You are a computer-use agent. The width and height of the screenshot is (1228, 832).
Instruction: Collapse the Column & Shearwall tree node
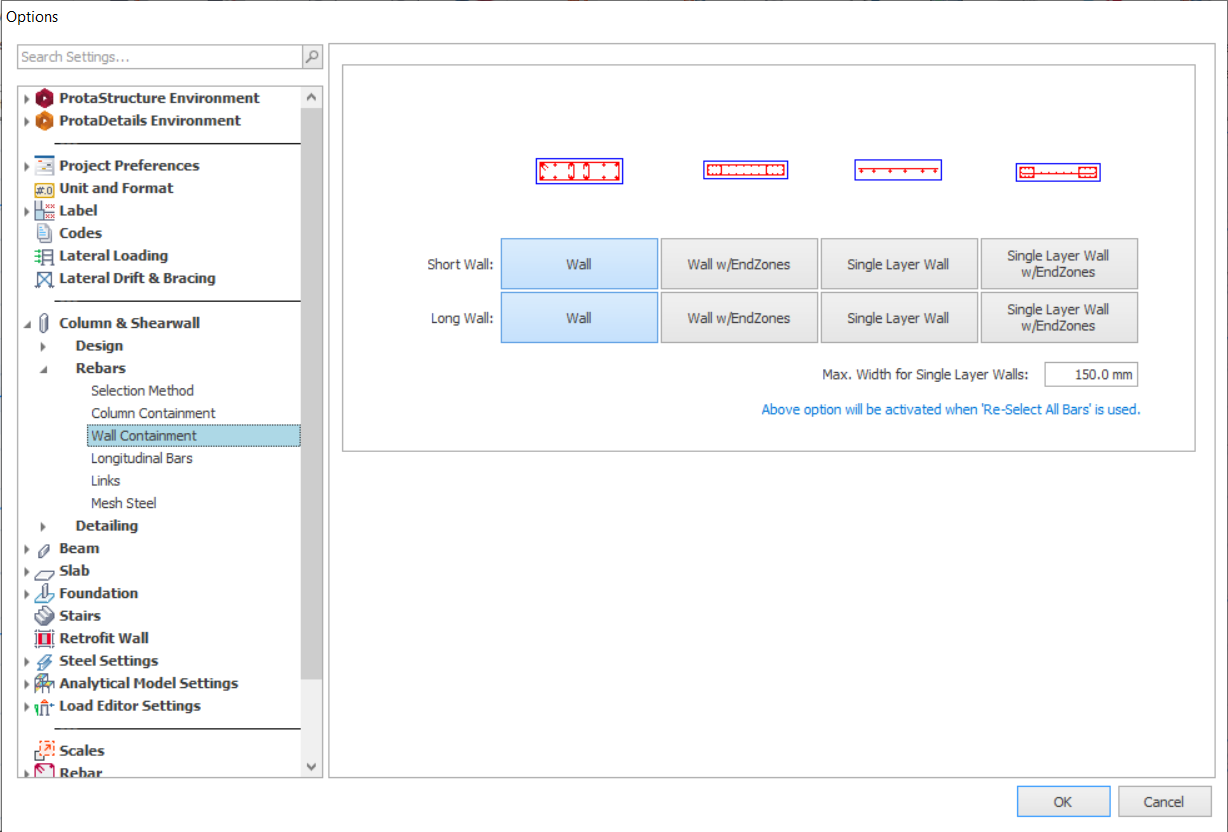coord(27,324)
